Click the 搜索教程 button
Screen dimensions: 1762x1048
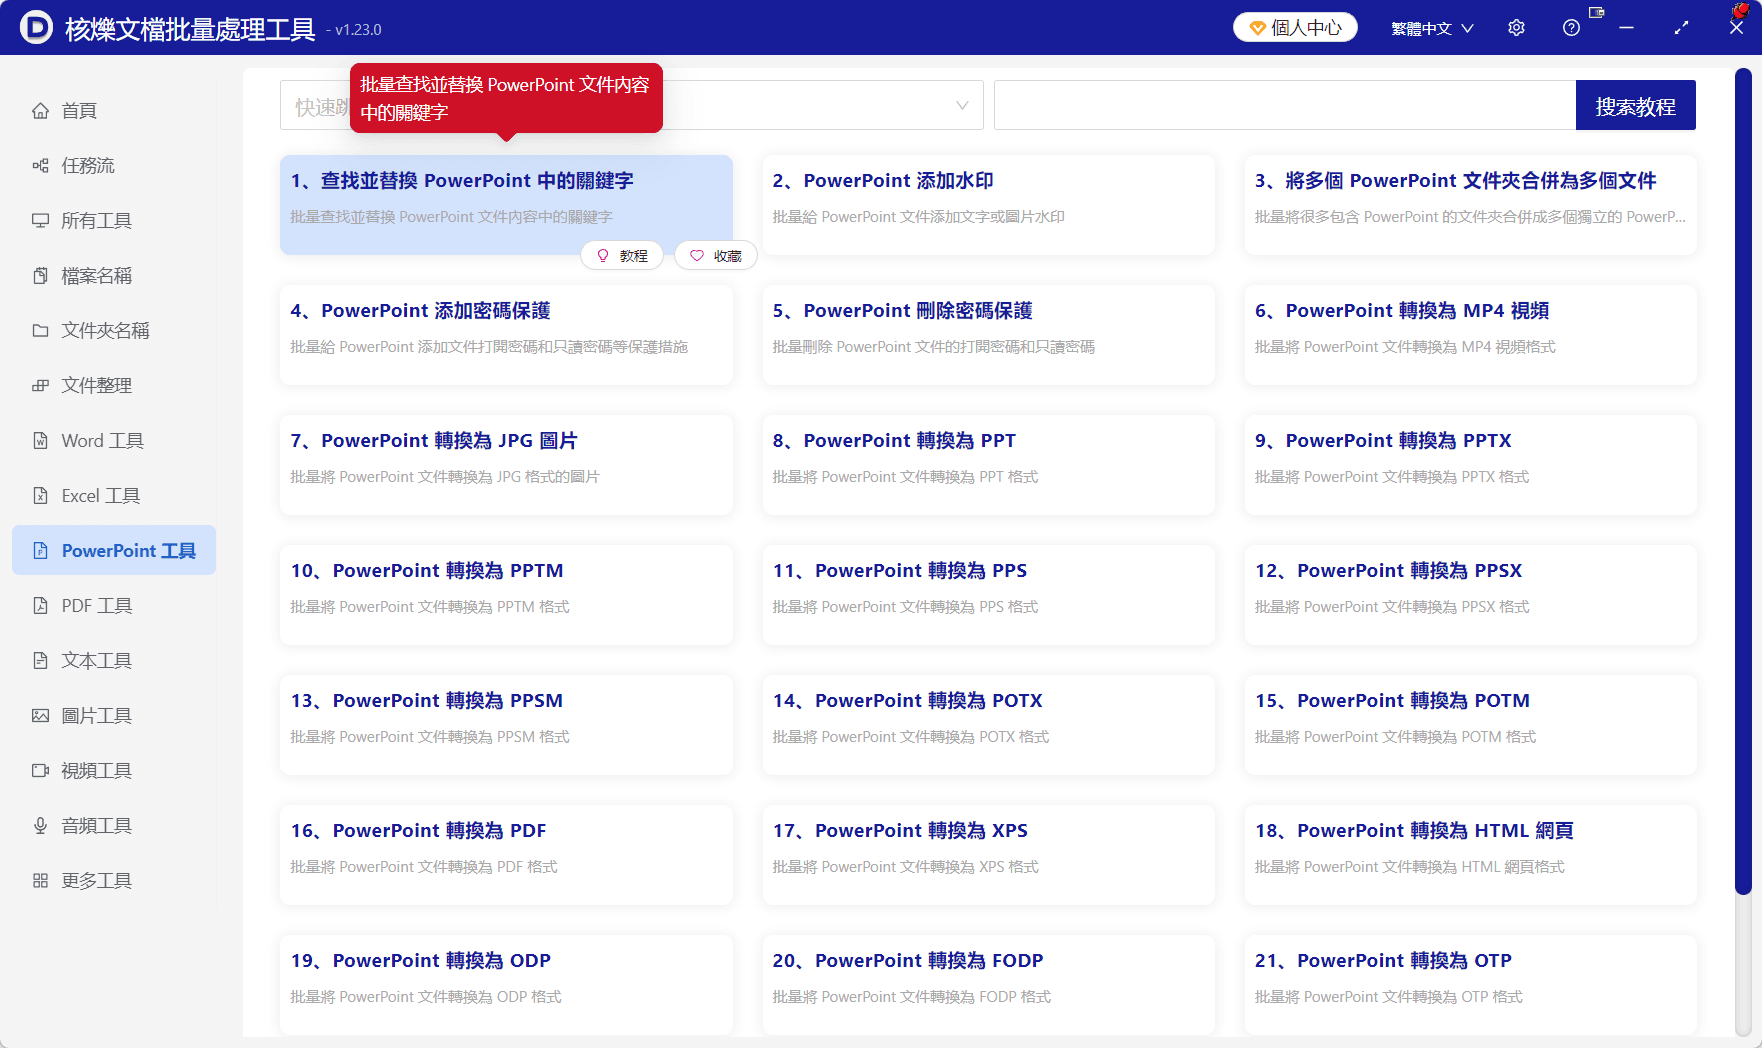[x=1635, y=105]
